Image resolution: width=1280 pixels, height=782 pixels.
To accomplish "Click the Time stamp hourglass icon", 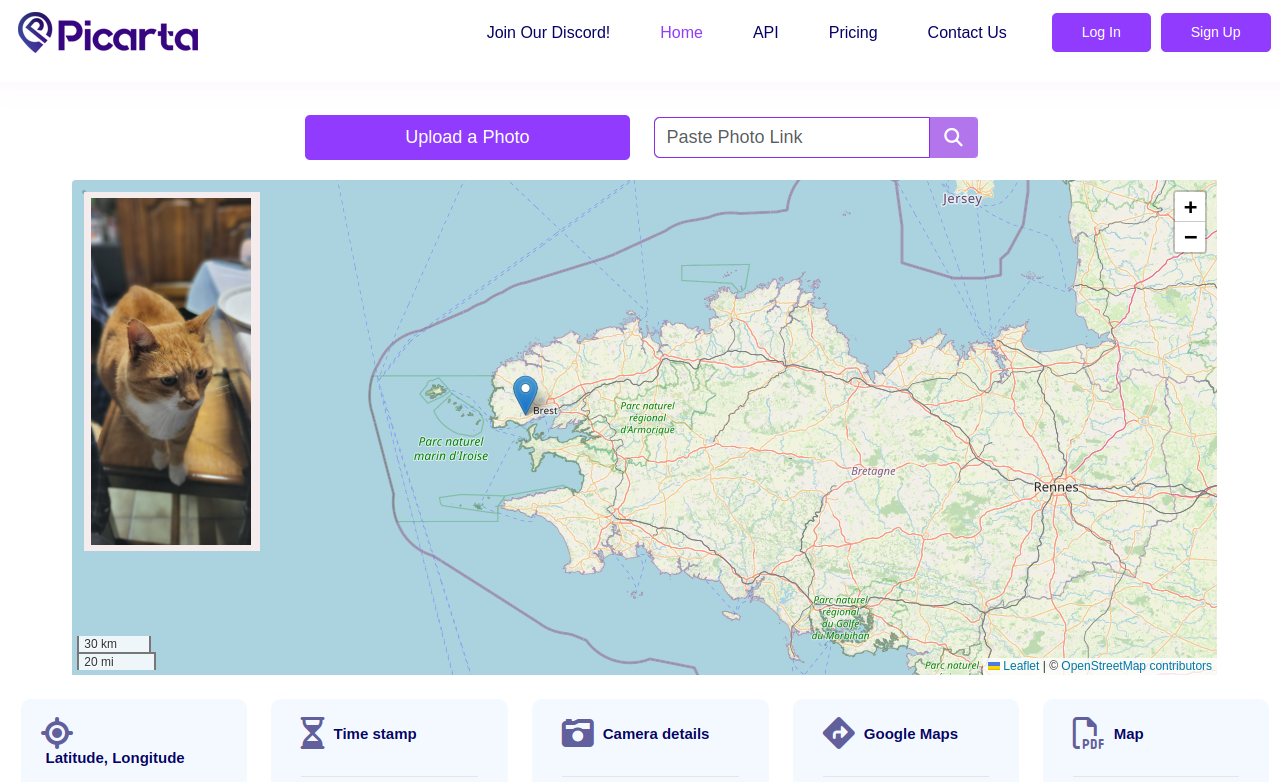I will pyautogui.click(x=313, y=733).
